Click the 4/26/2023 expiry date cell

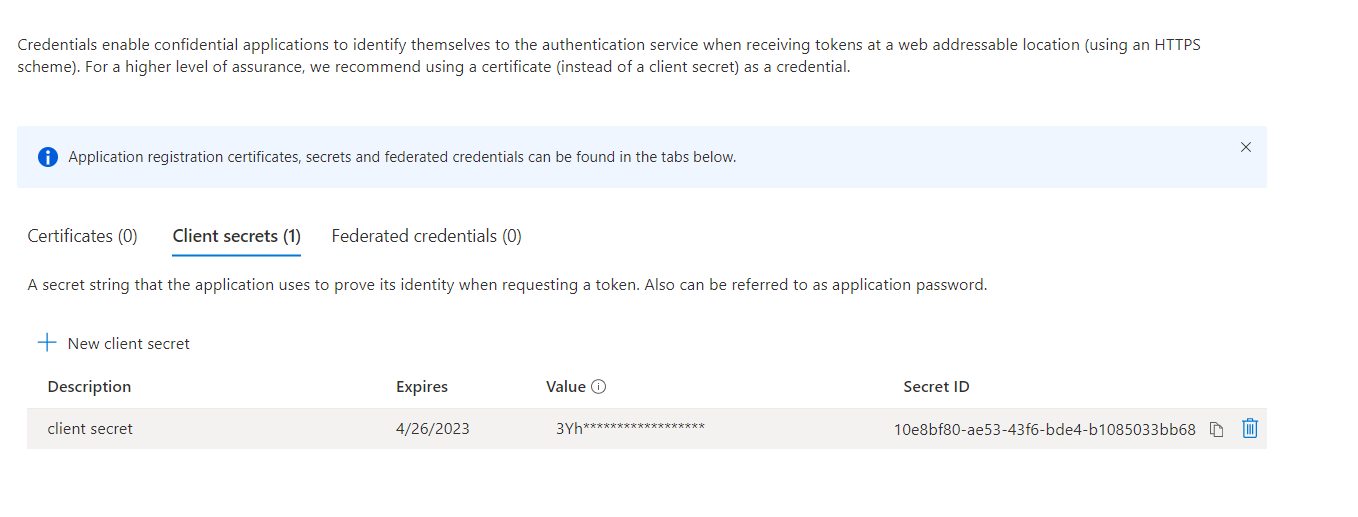[432, 429]
